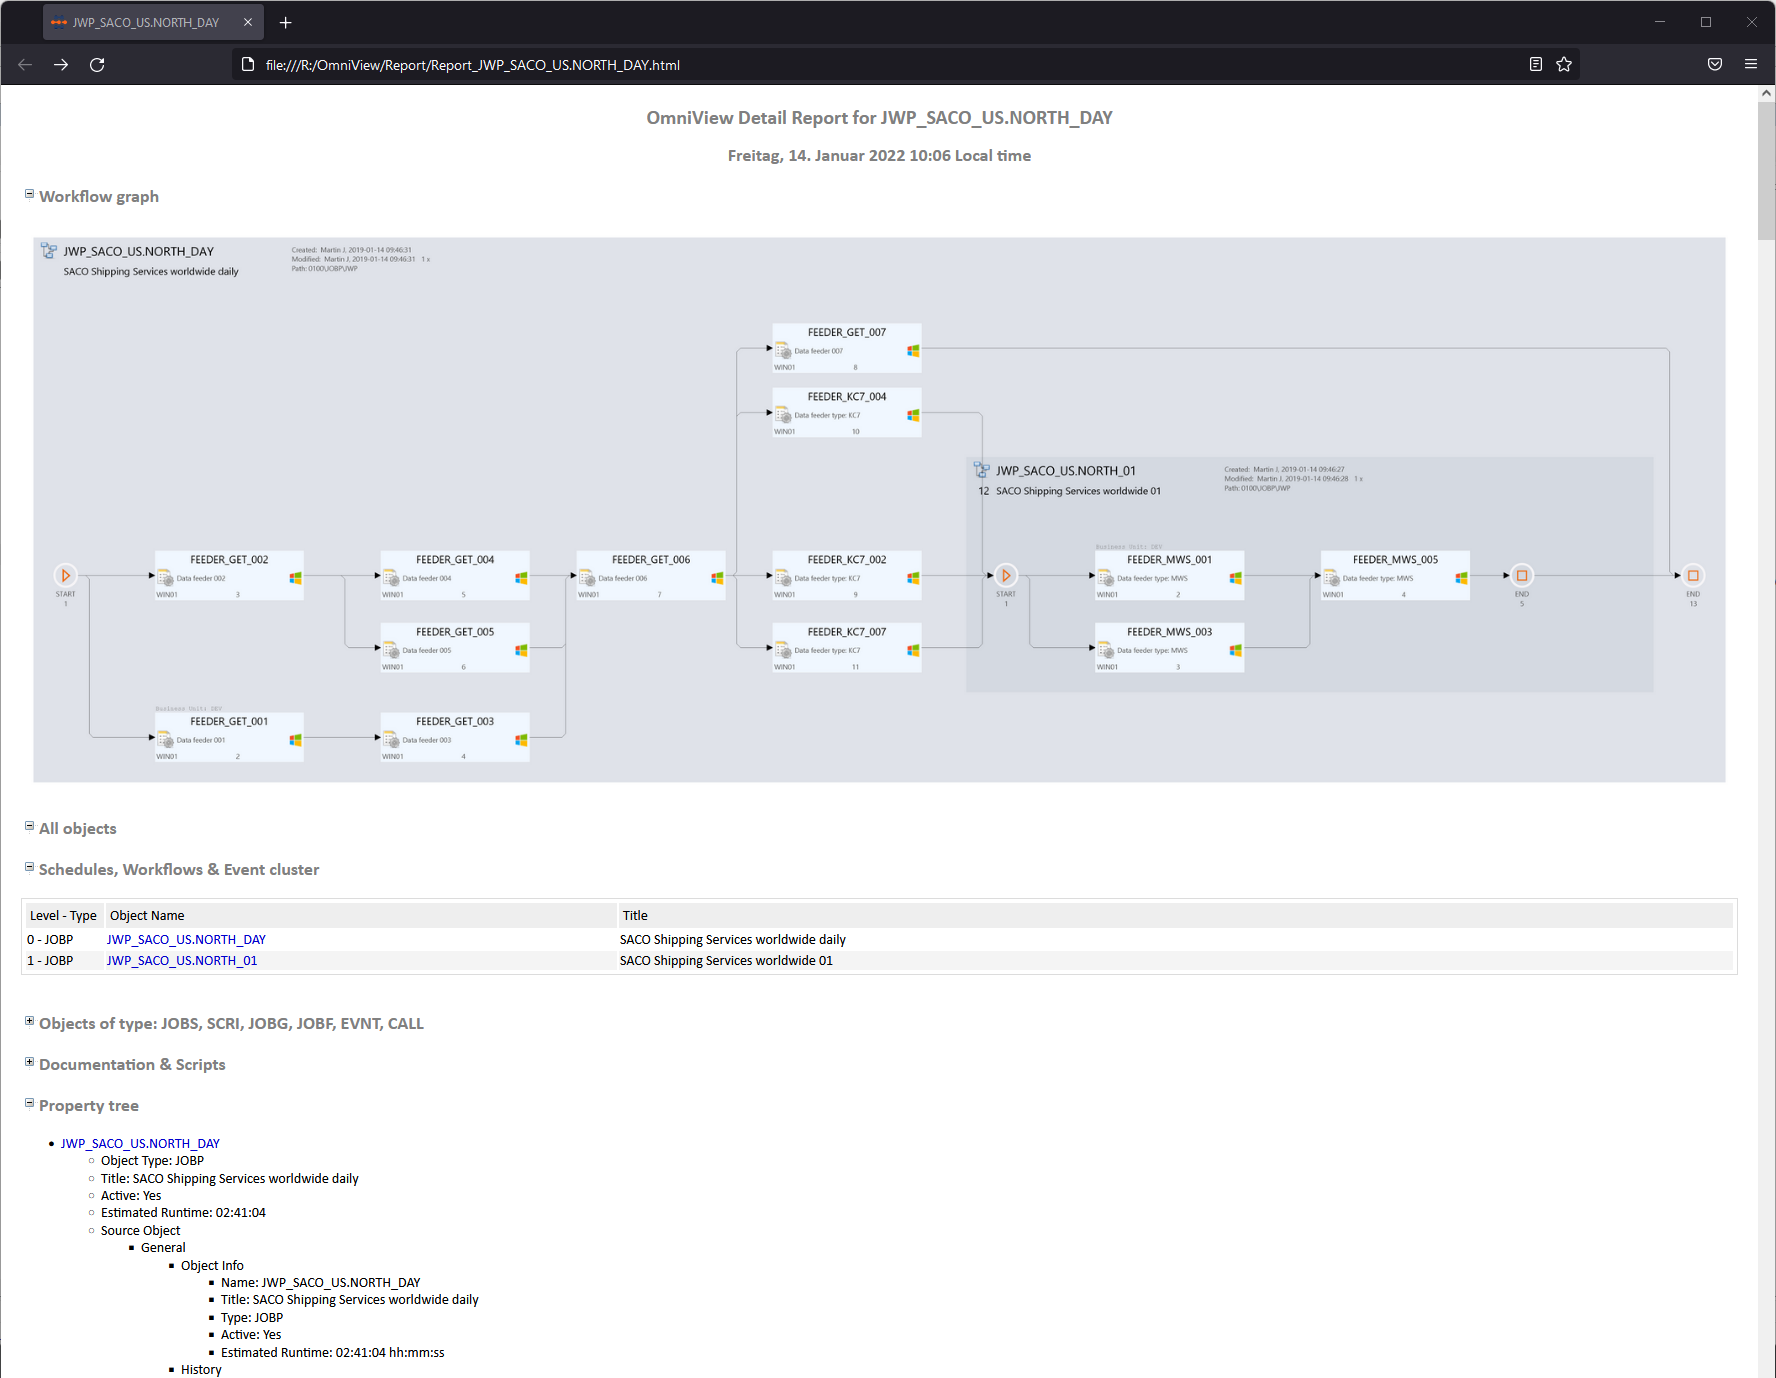Image resolution: width=1776 pixels, height=1378 pixels.
Task: Click the START icon inside the NORTH_01 sub-workflow
Action: coord(1006,575)
